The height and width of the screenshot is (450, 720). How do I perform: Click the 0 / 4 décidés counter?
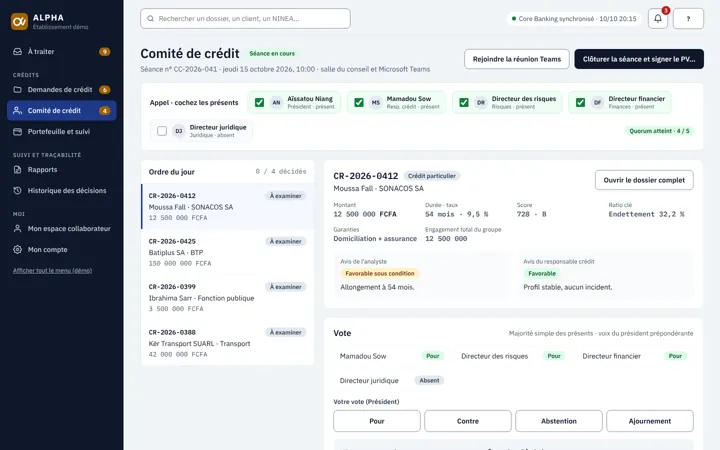pos(281,172)
